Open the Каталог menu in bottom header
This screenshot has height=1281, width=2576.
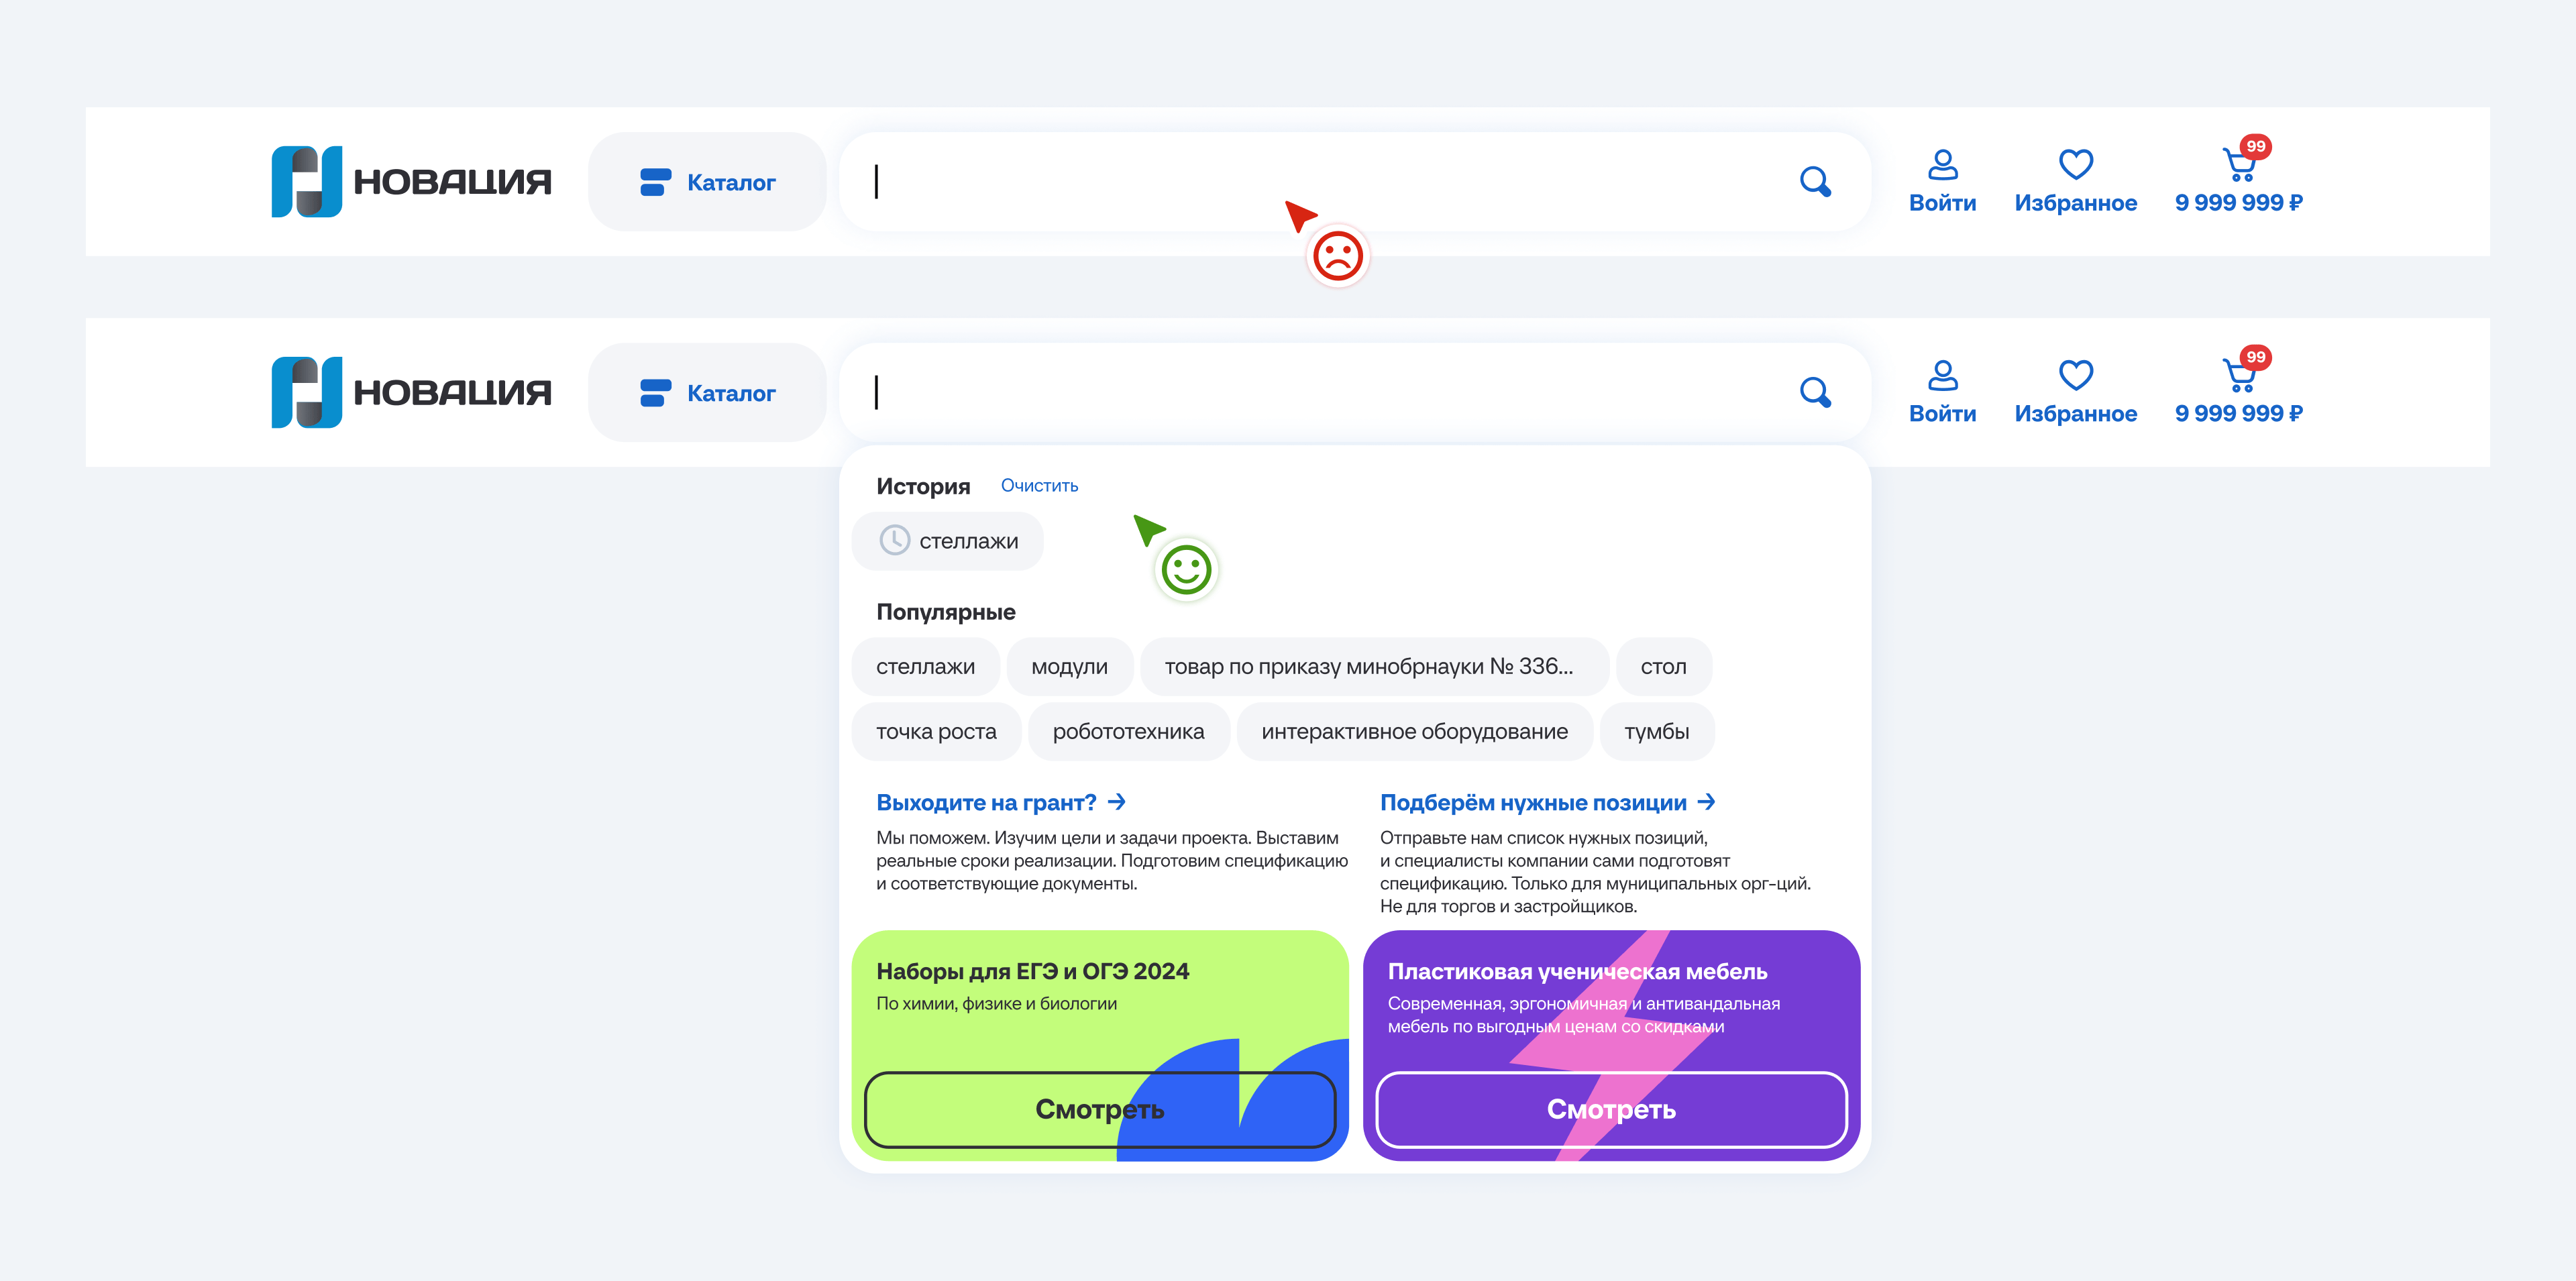tap(707, 392)
